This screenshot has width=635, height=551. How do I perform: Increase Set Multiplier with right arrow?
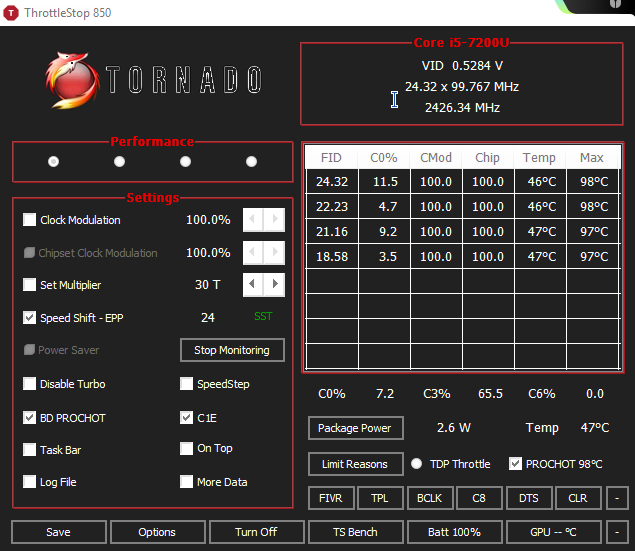(x=275, y=285)
